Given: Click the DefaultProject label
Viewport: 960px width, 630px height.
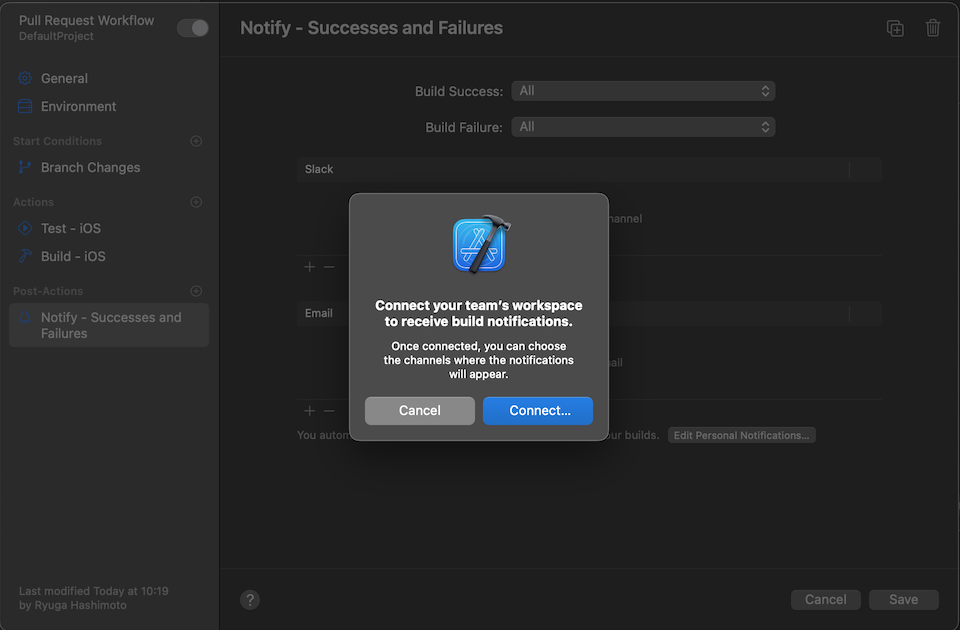Looking at the screenshot, I should [56, 37].
